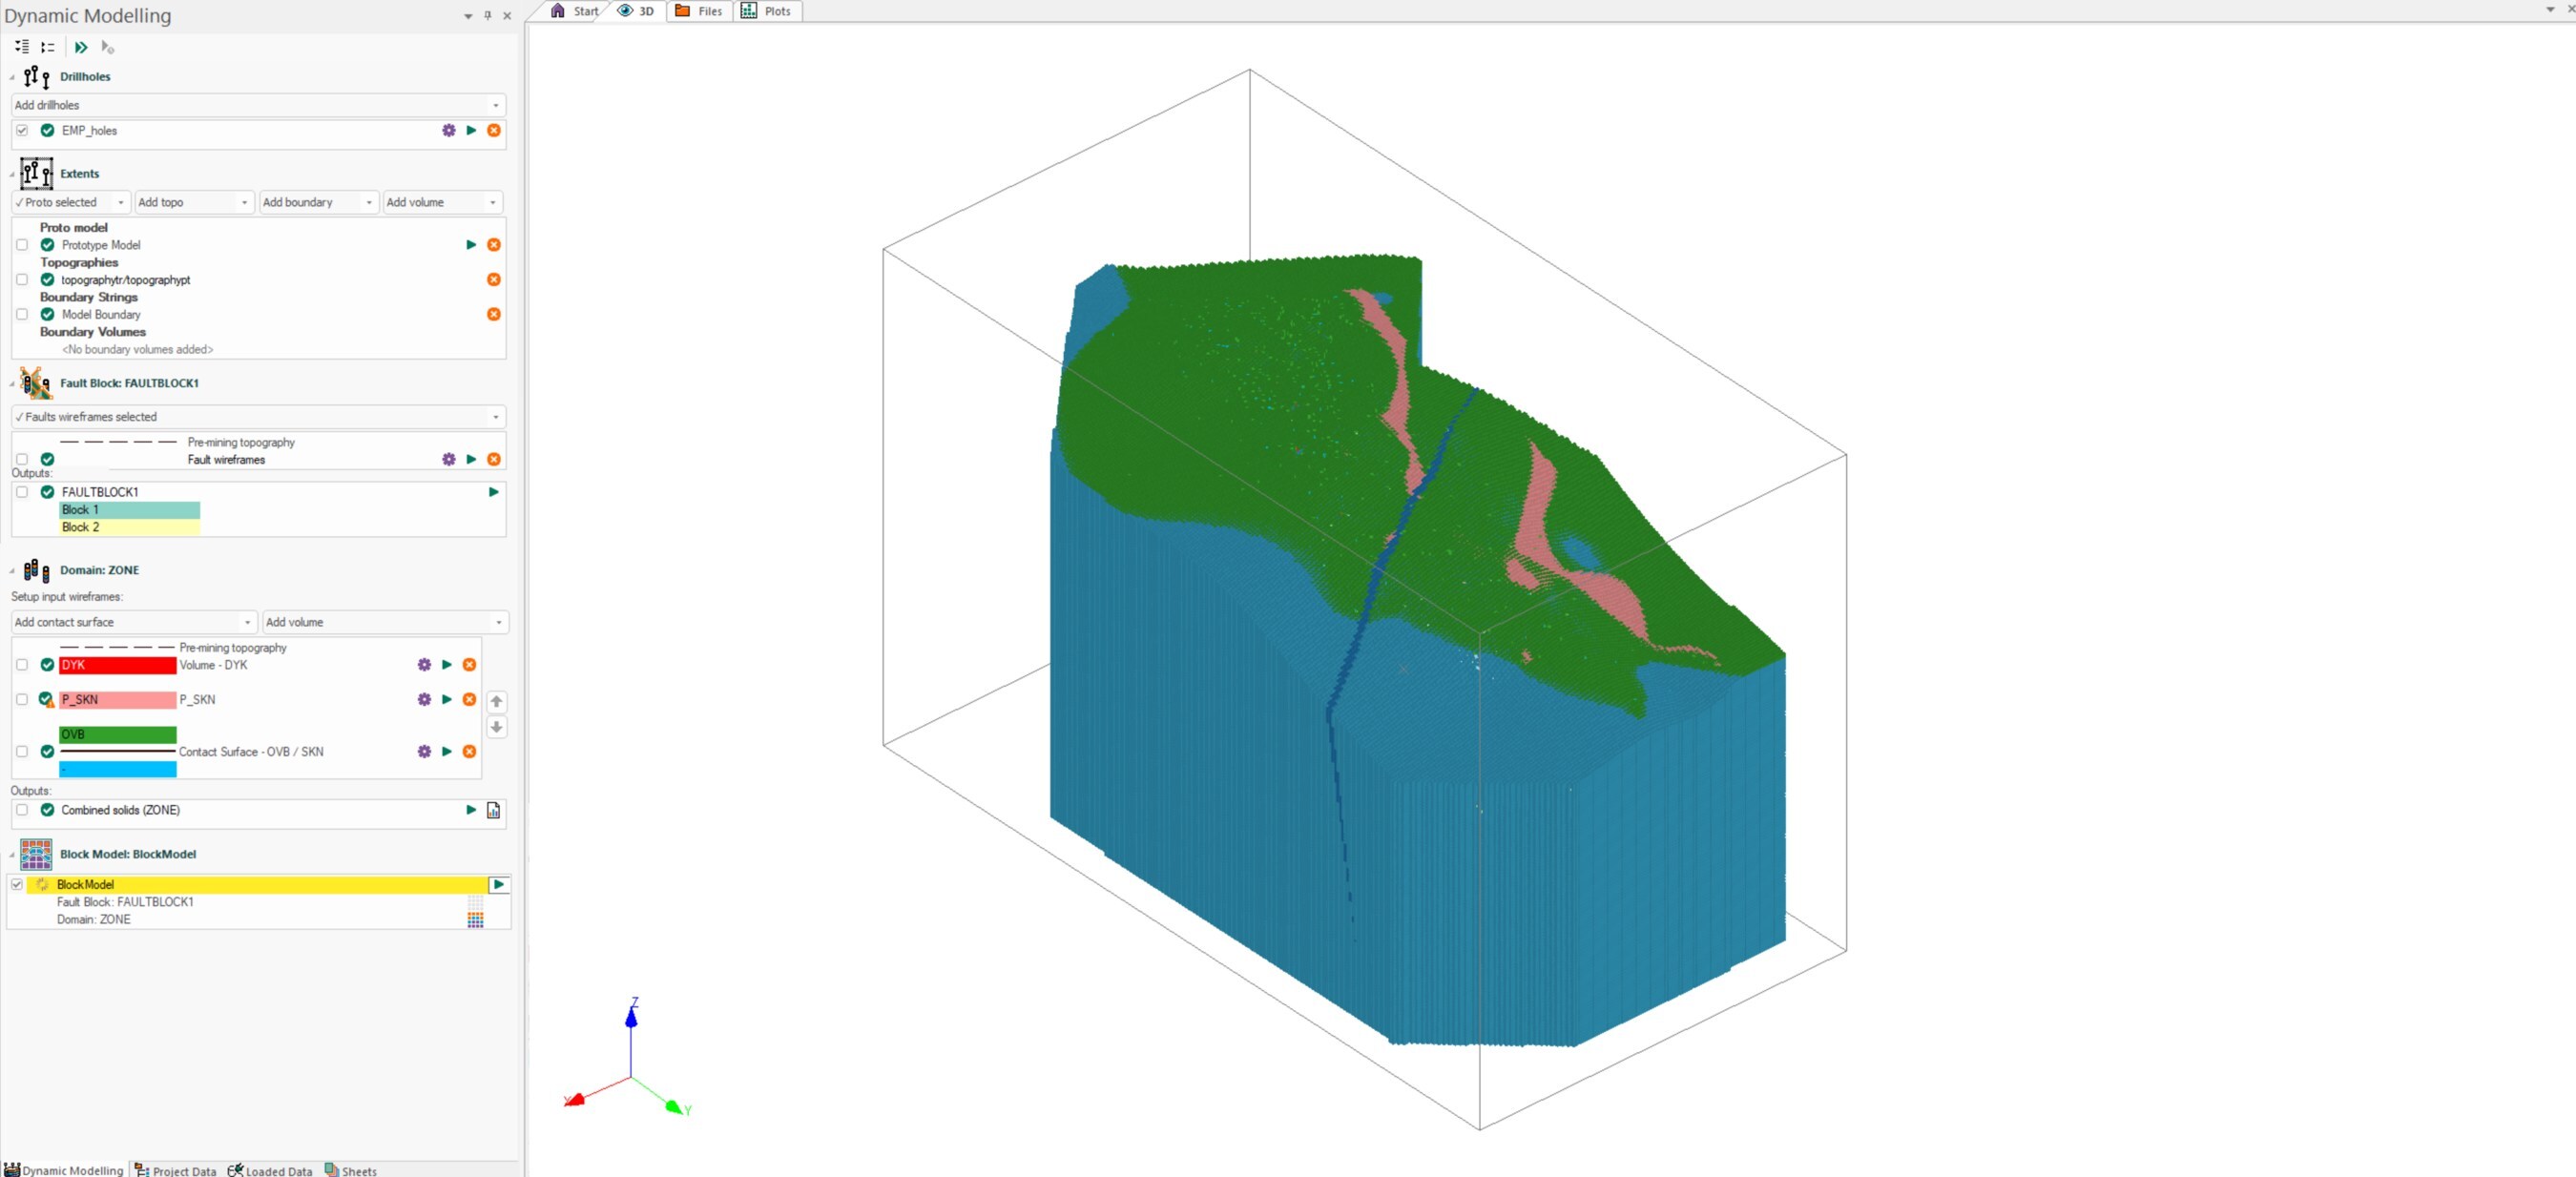Remove the topography entry with orange X
The width and height of the screenshot is (2576, 1177).
[493, 280]
